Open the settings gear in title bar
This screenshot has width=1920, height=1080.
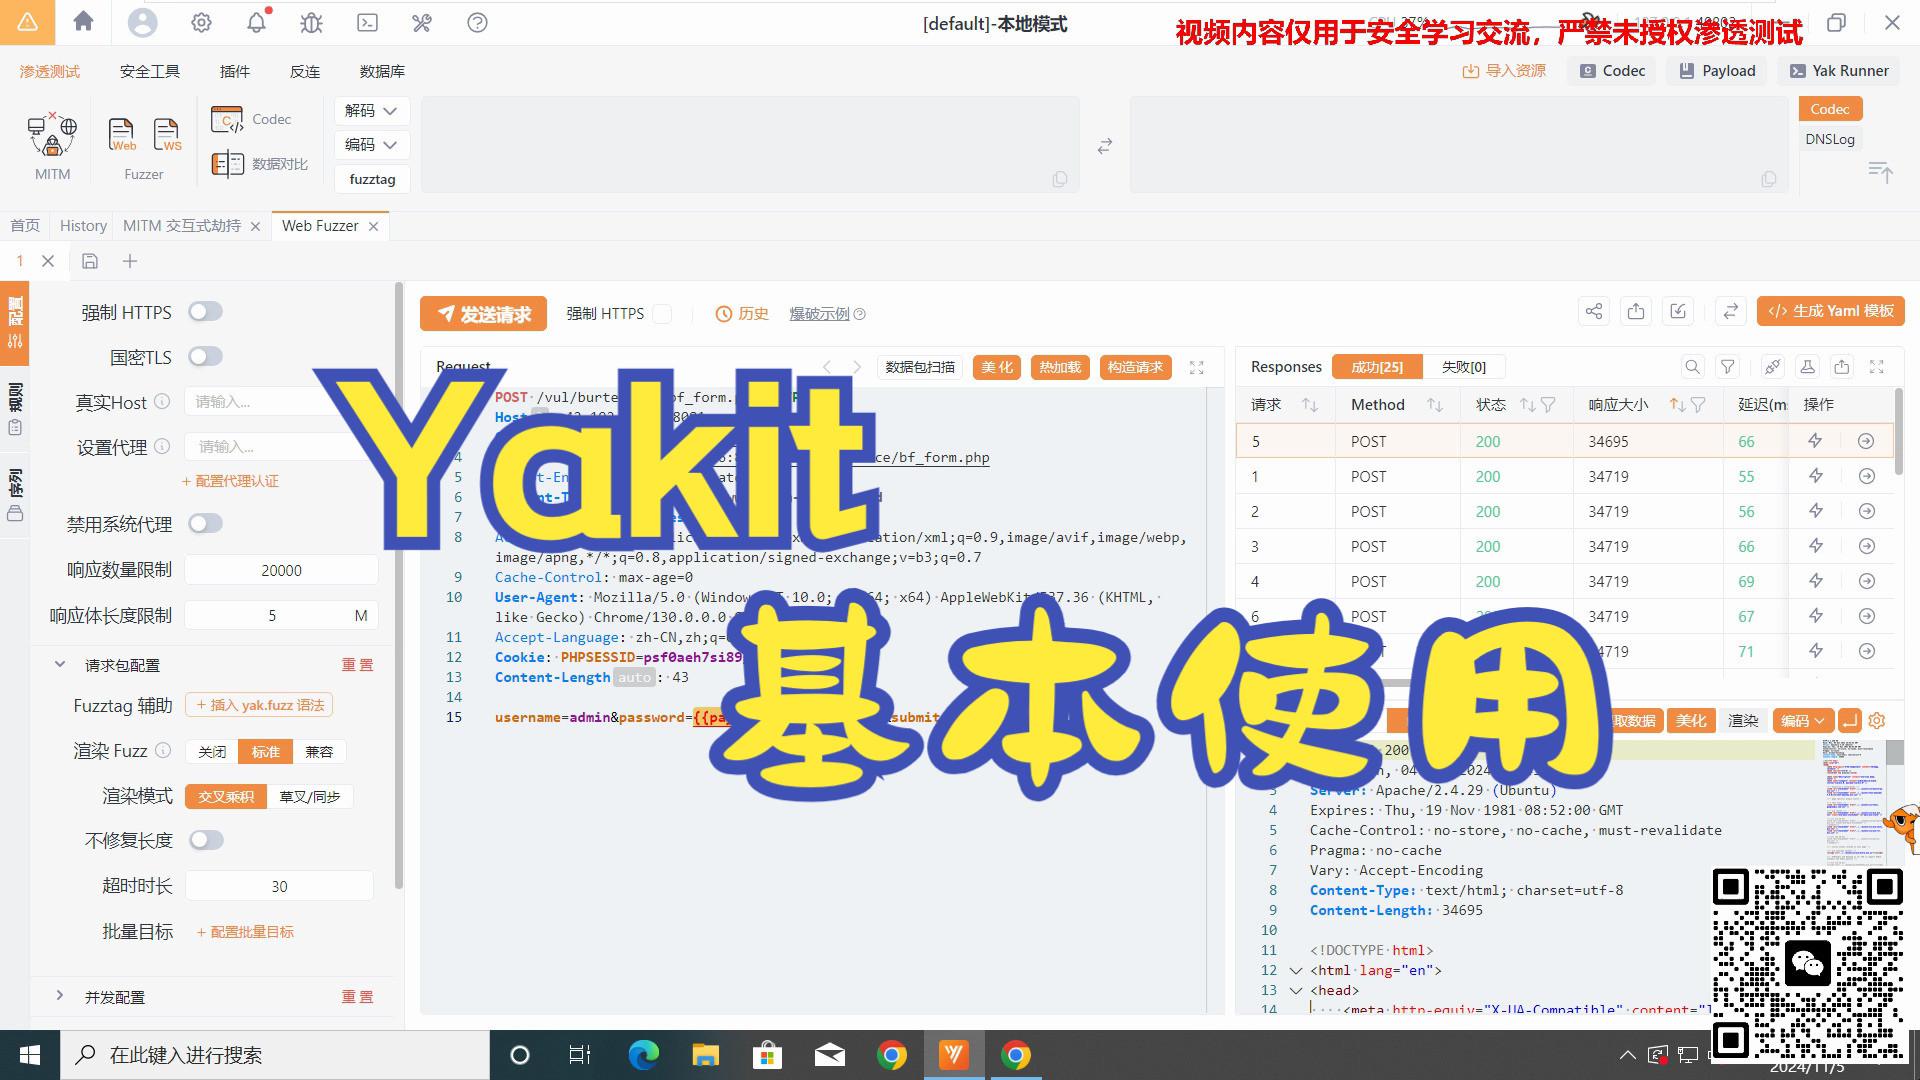(201, 22)
